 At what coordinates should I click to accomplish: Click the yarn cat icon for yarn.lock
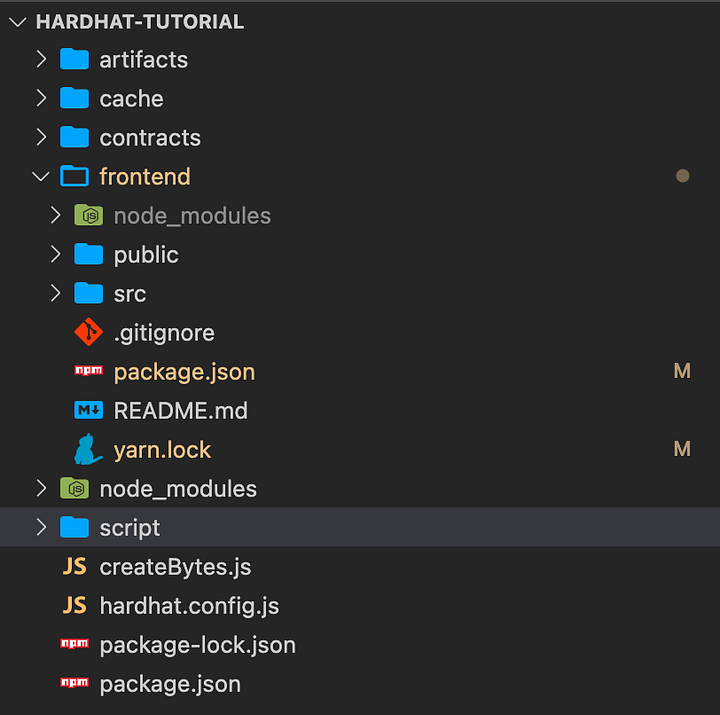tap(88, 450)
